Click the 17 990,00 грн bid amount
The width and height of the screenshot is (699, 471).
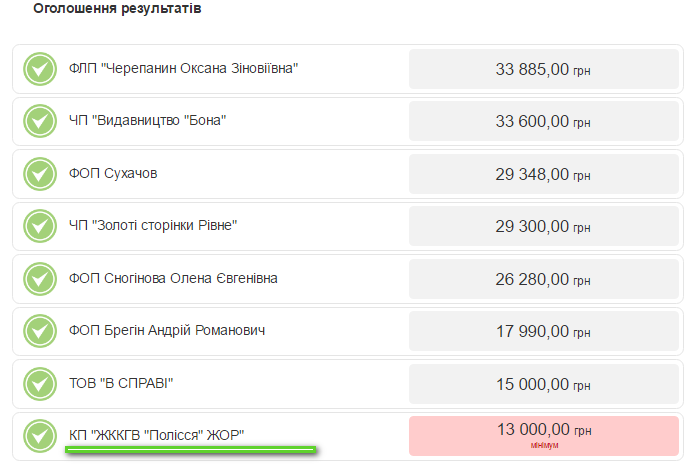tap(543, 330)
